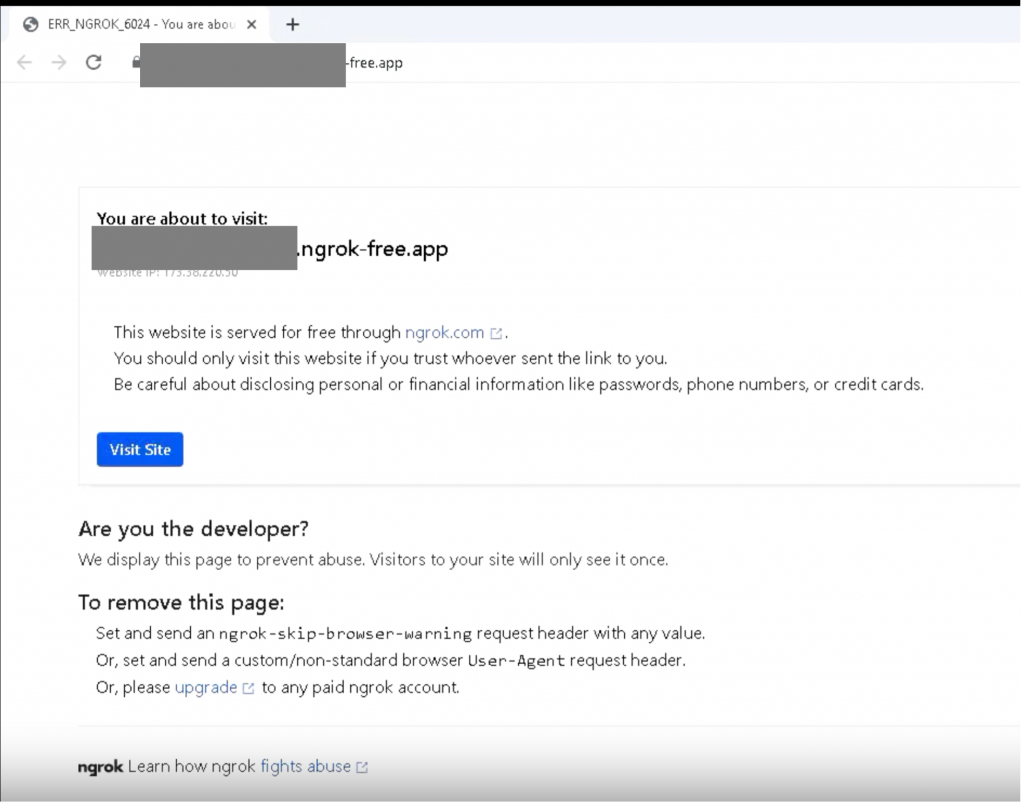The image size is (1024, 804).
Task: Select the ERR_NGROK_6024 browser tab
Action: tap(140, 24)
